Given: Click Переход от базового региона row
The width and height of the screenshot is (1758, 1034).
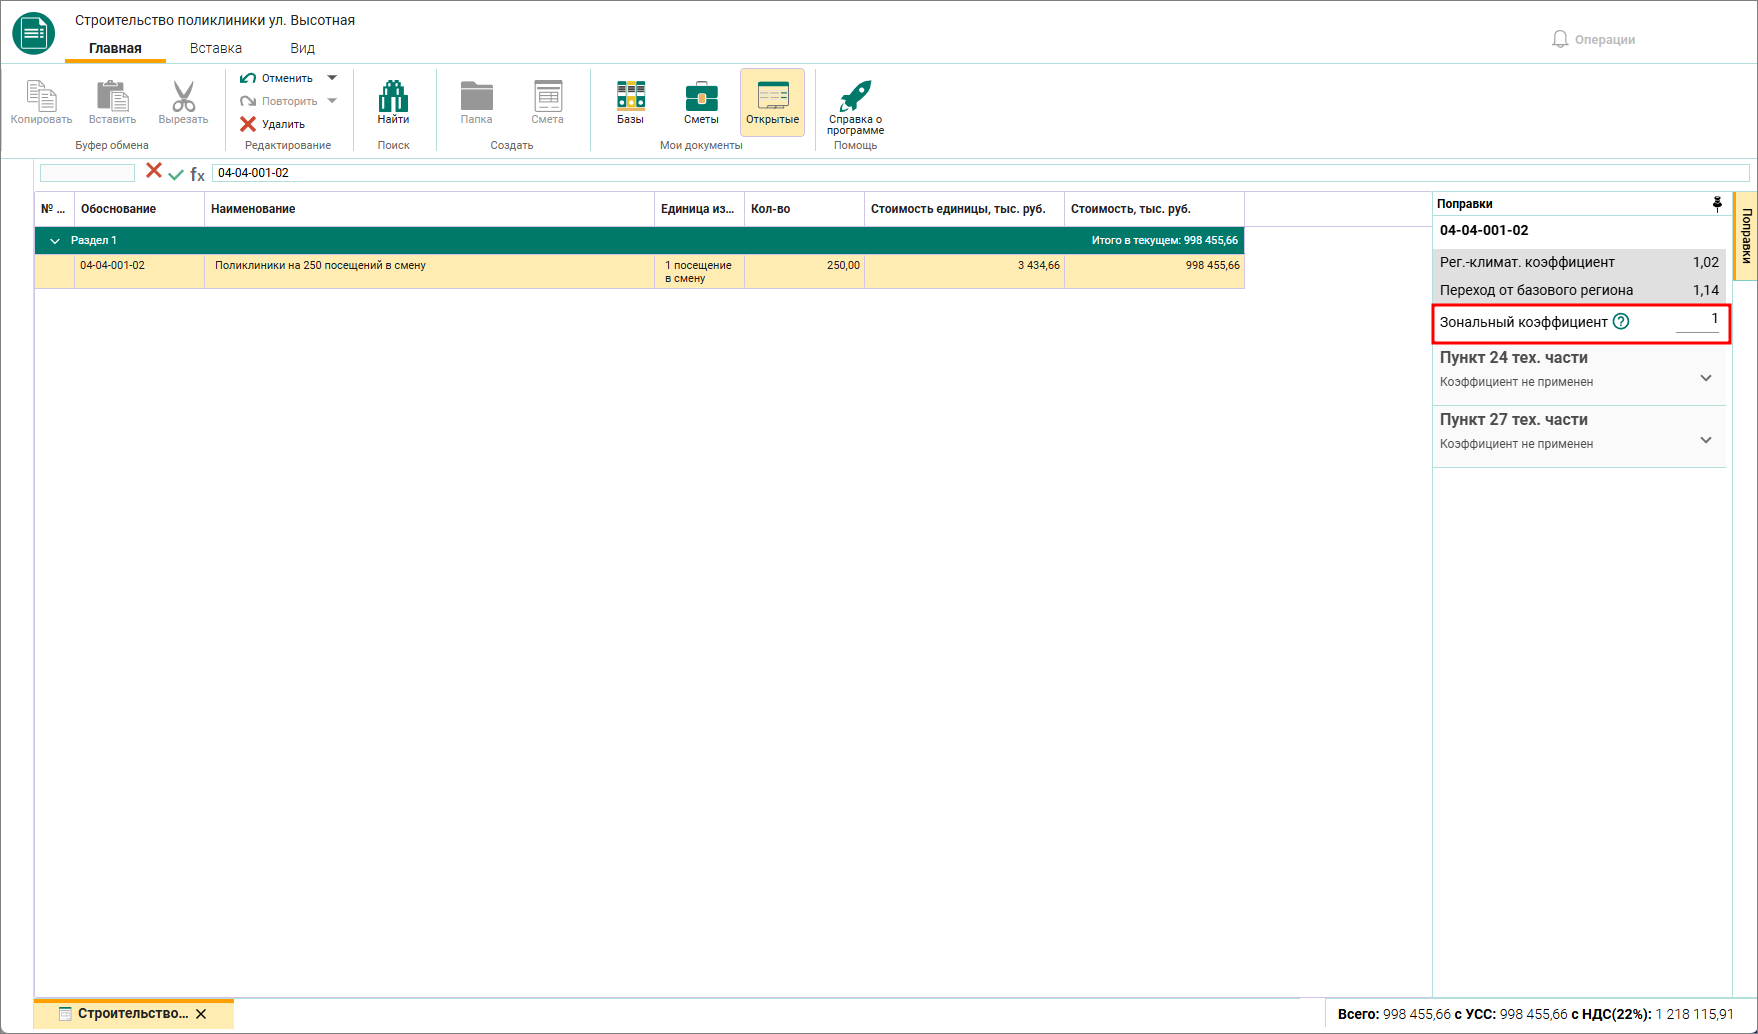Looking at the screenshot, I should [x=1579, y=290].
